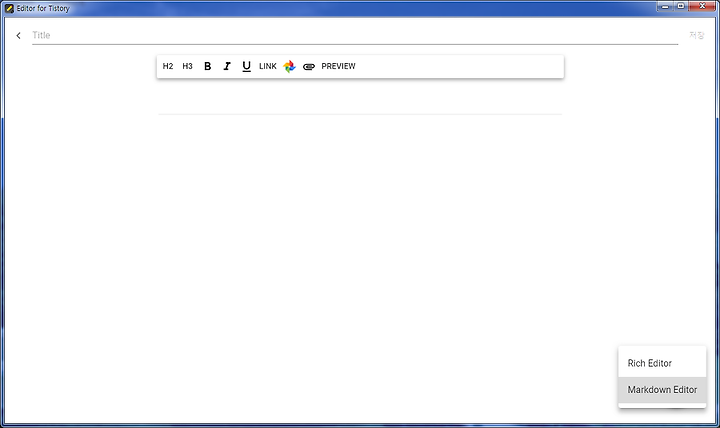Attach a file with the paperclip icon
Image resolution: width=720 pixels, height=428 pixels.
click(x=309, y=67)
